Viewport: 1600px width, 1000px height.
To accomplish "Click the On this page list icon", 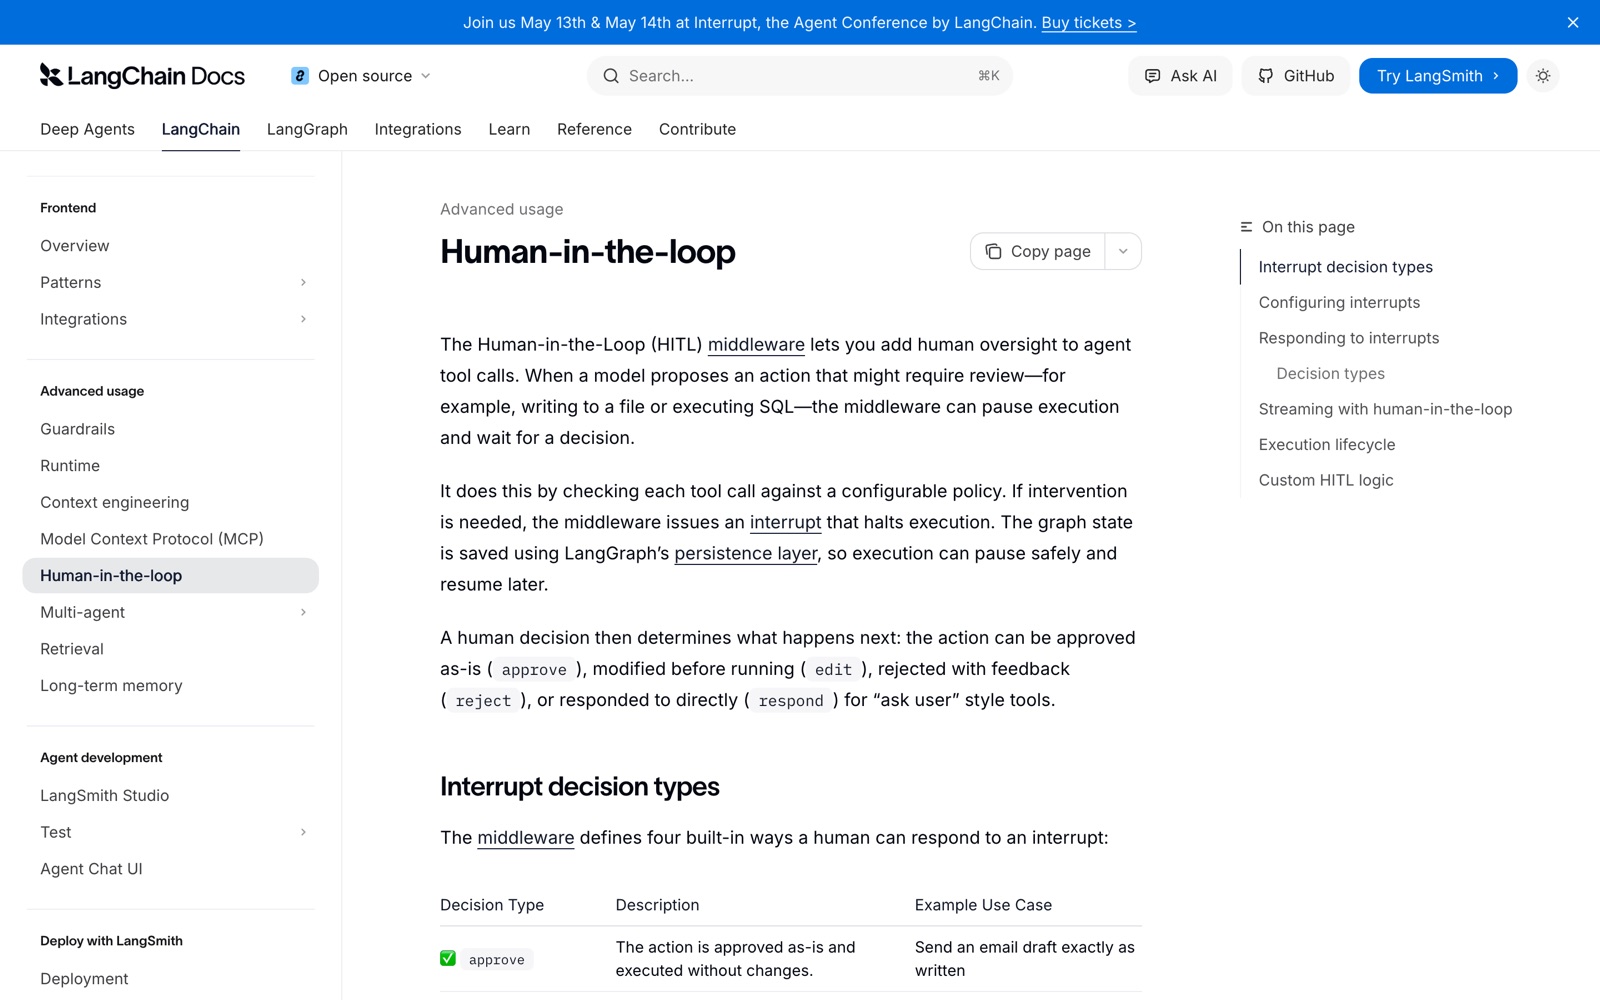I will tap(1246, 227).
